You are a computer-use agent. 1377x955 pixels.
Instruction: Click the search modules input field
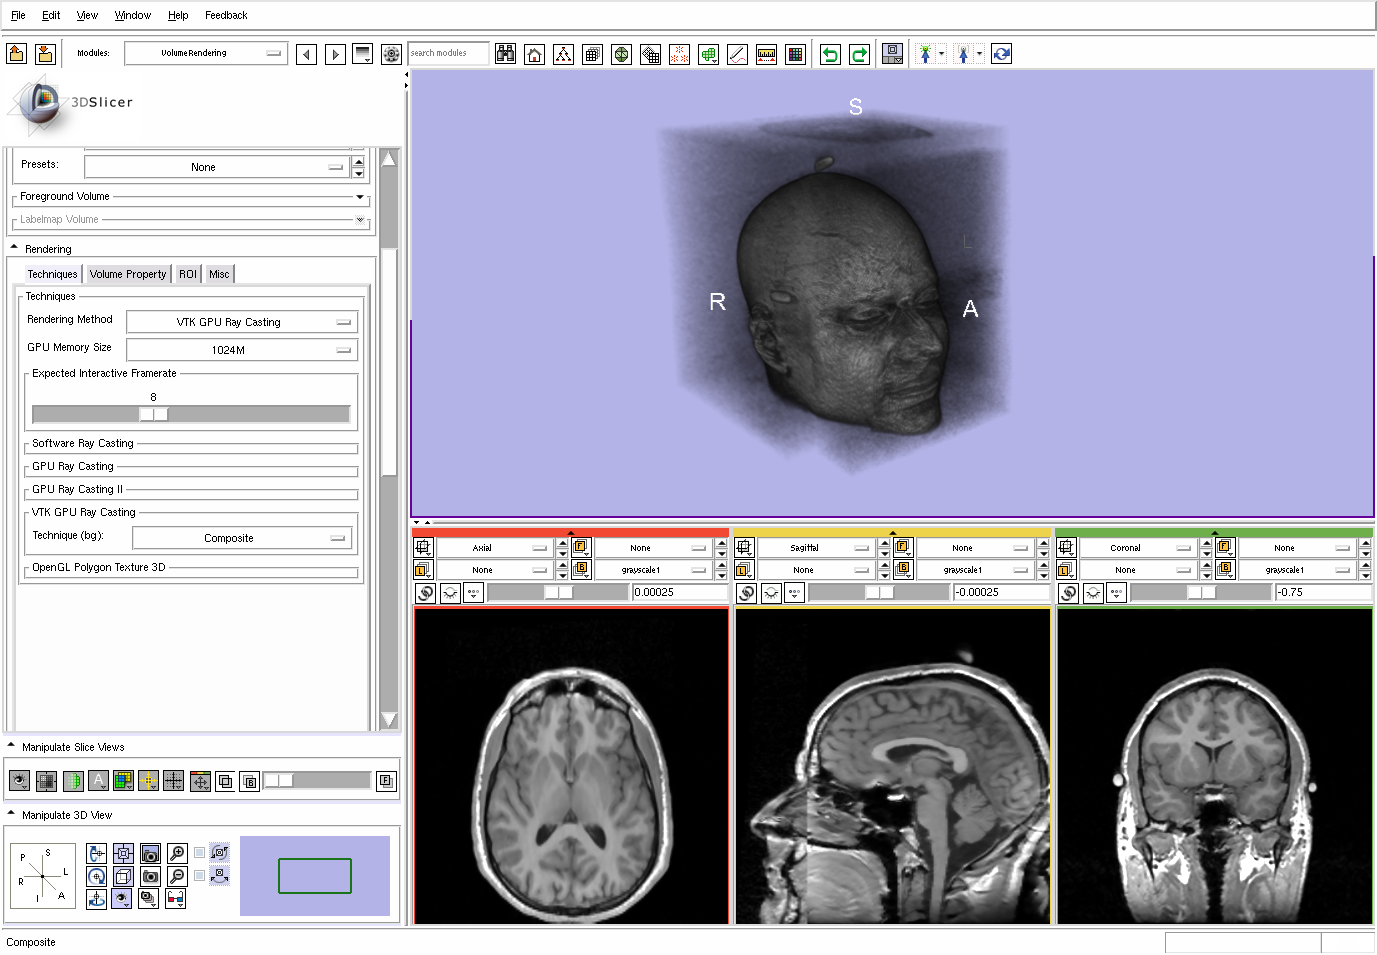(x=447, y=53)
